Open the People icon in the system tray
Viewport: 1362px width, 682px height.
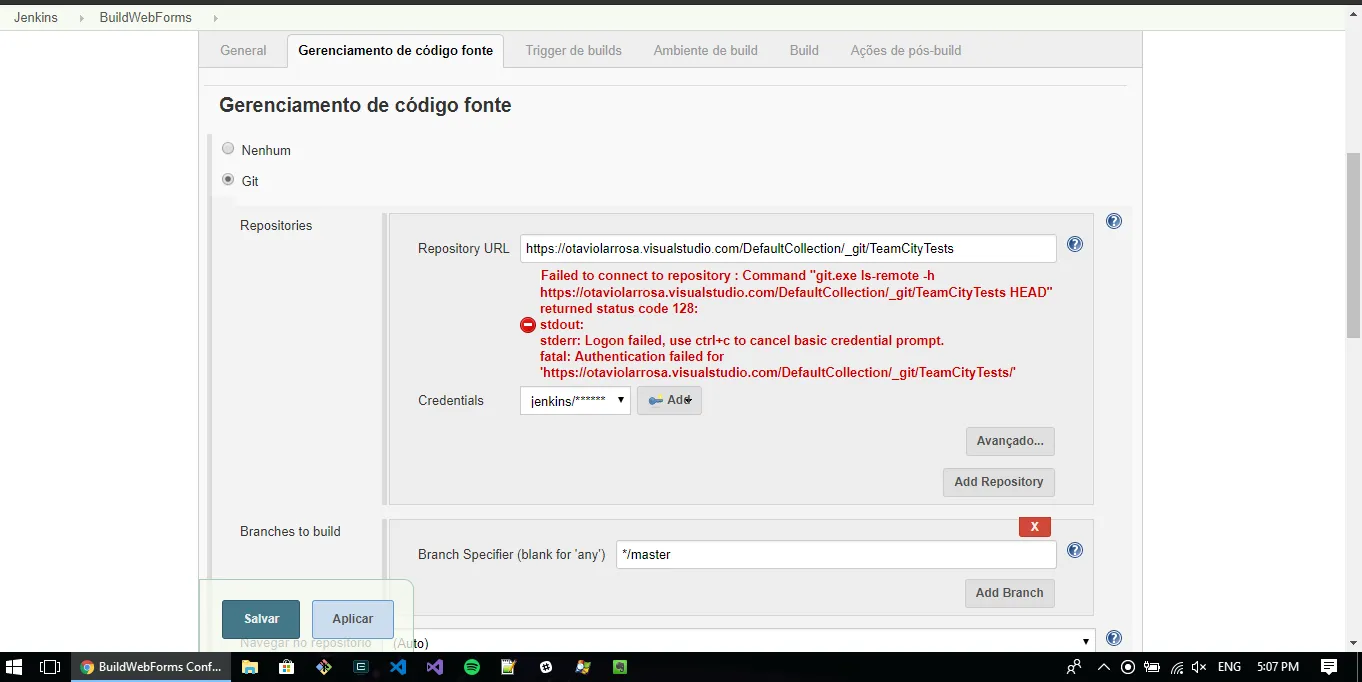pos(1074,667)
